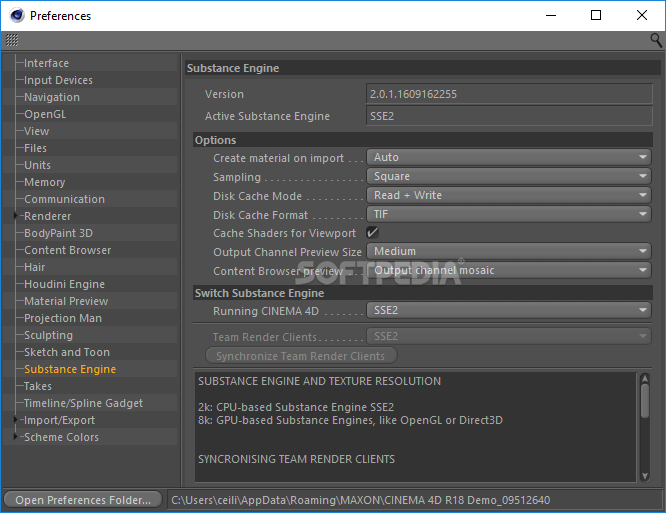Click scroll down arrow in info box
This screenshot has height=513, width=666.
coord(645,476)
